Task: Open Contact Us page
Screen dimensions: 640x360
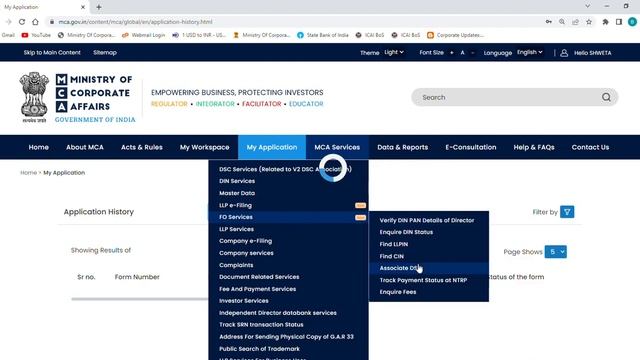Action: point(590,147)
